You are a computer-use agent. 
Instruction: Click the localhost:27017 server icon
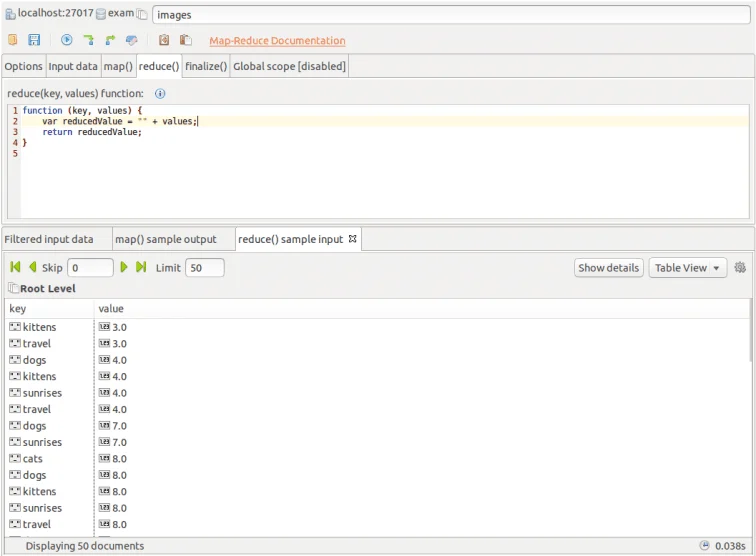pos(10,14)
